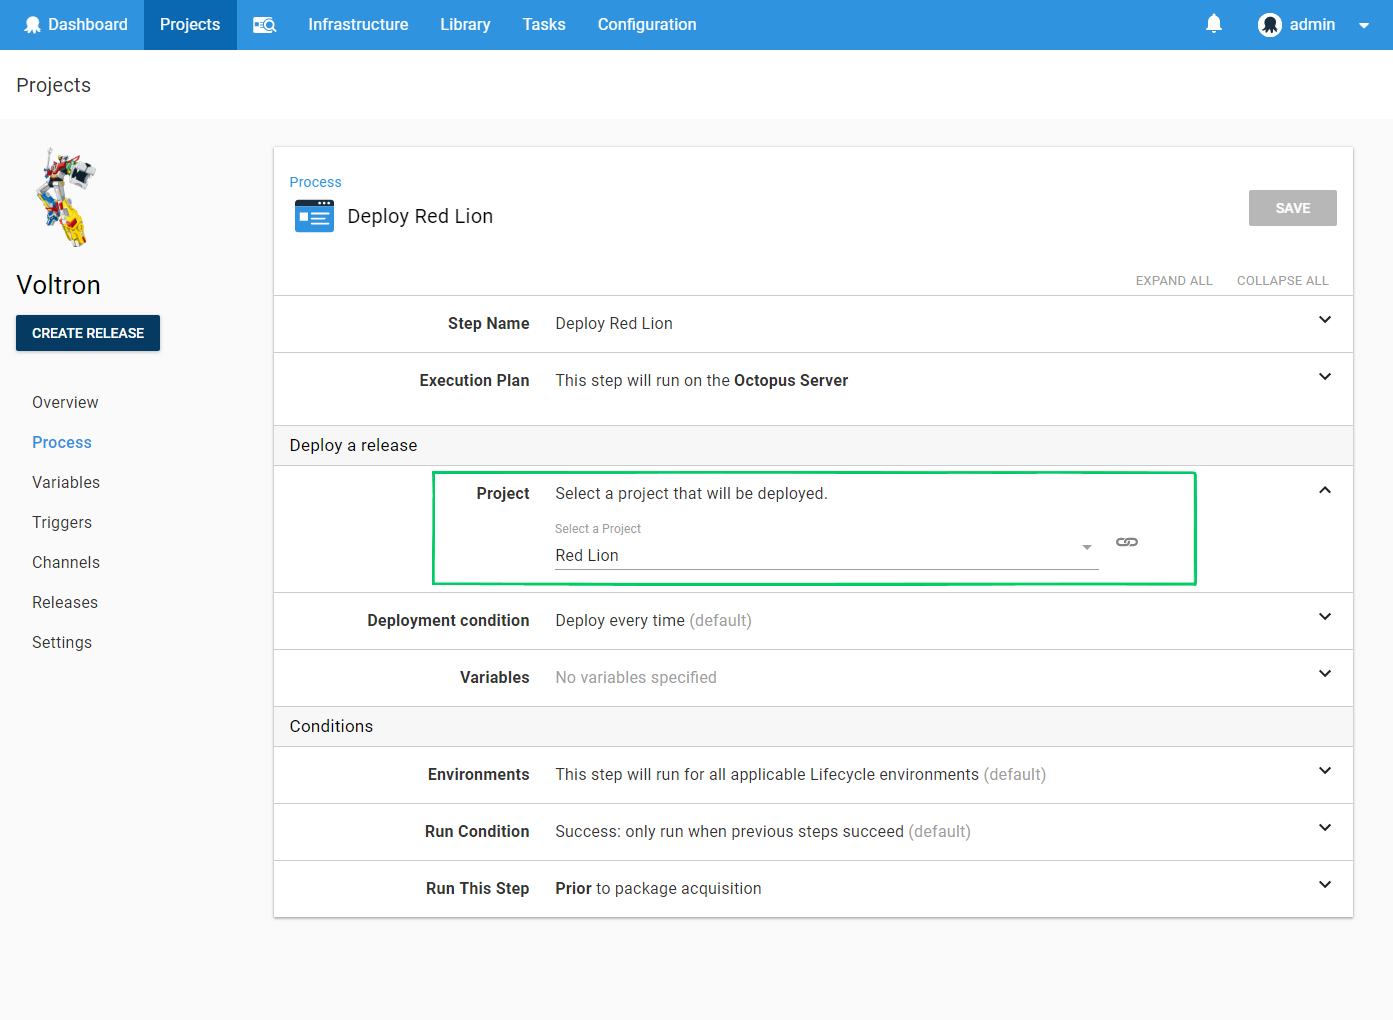Click the SAVE button
Viewport: 1393px width, 1020px height.
click(1292, 207)
